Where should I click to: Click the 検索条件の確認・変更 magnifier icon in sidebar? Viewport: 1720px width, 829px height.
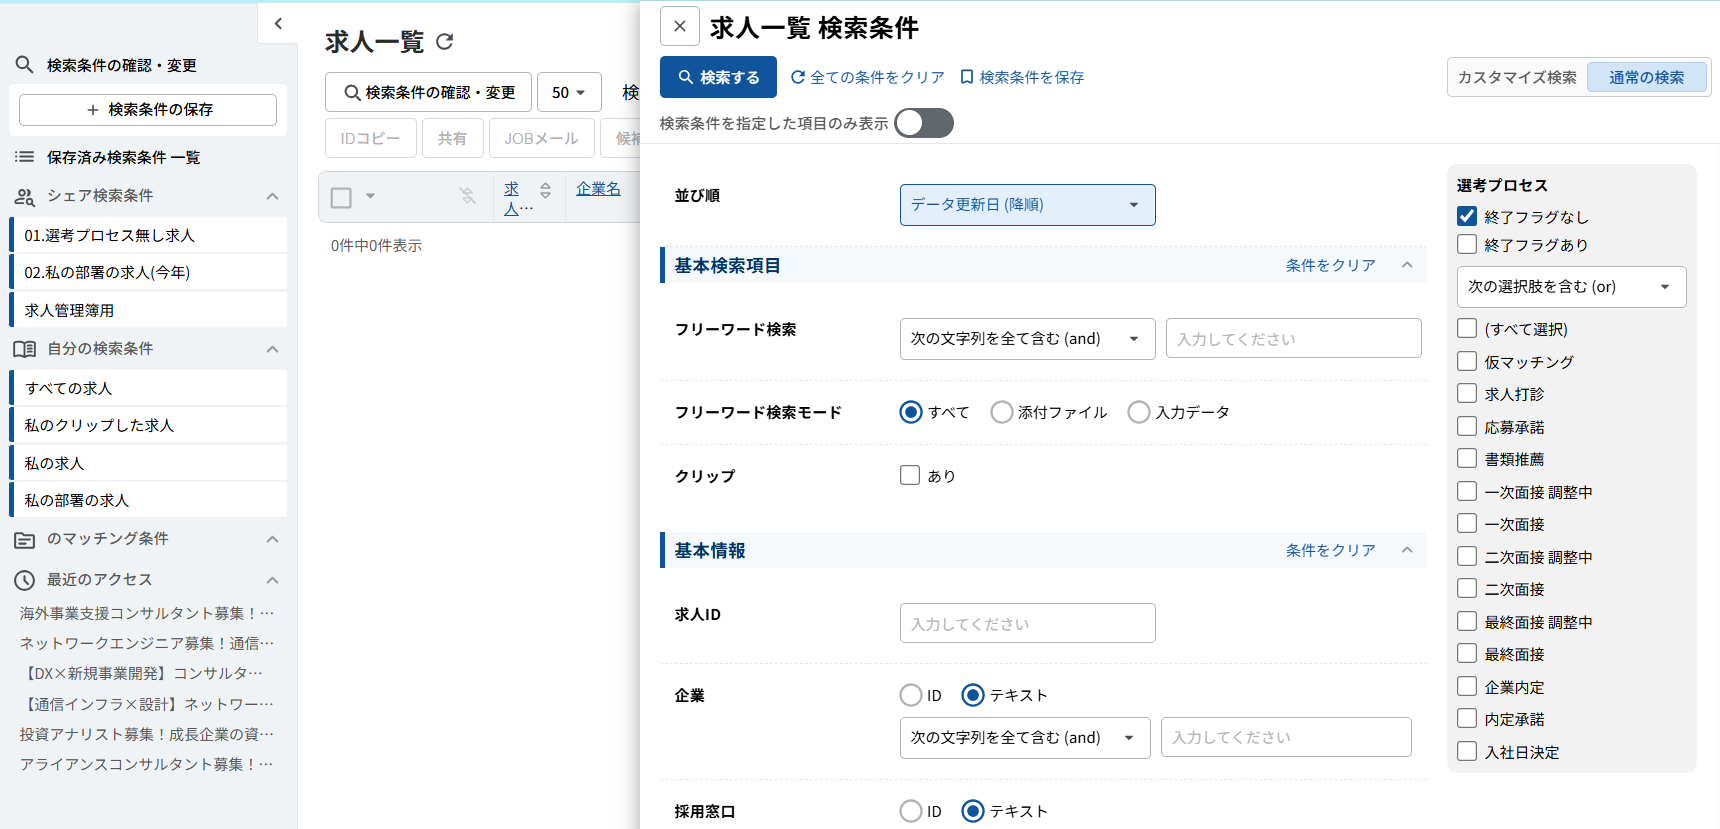pos(25,65)
